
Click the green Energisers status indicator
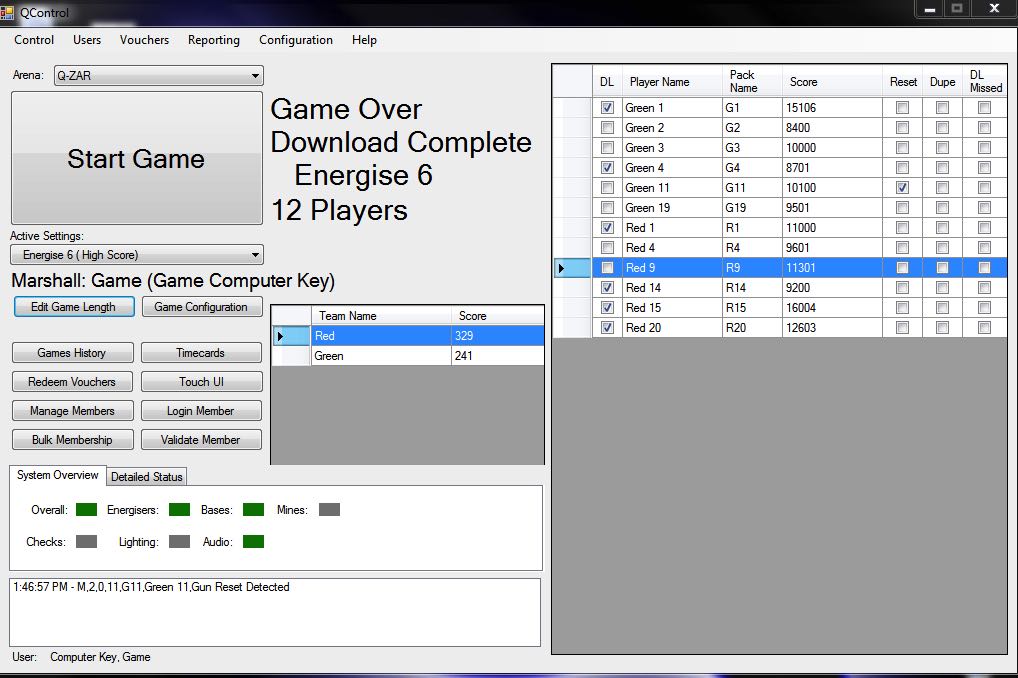[179, 510]
